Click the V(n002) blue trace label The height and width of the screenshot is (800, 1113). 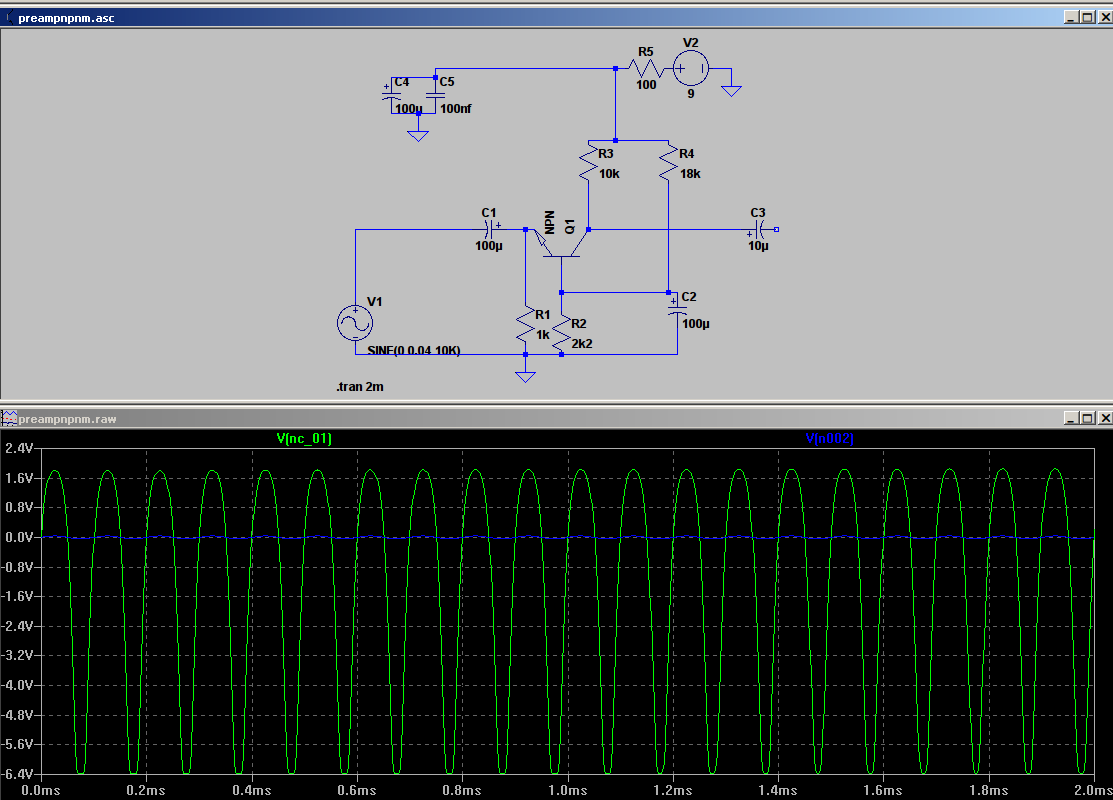click(830, 438)
